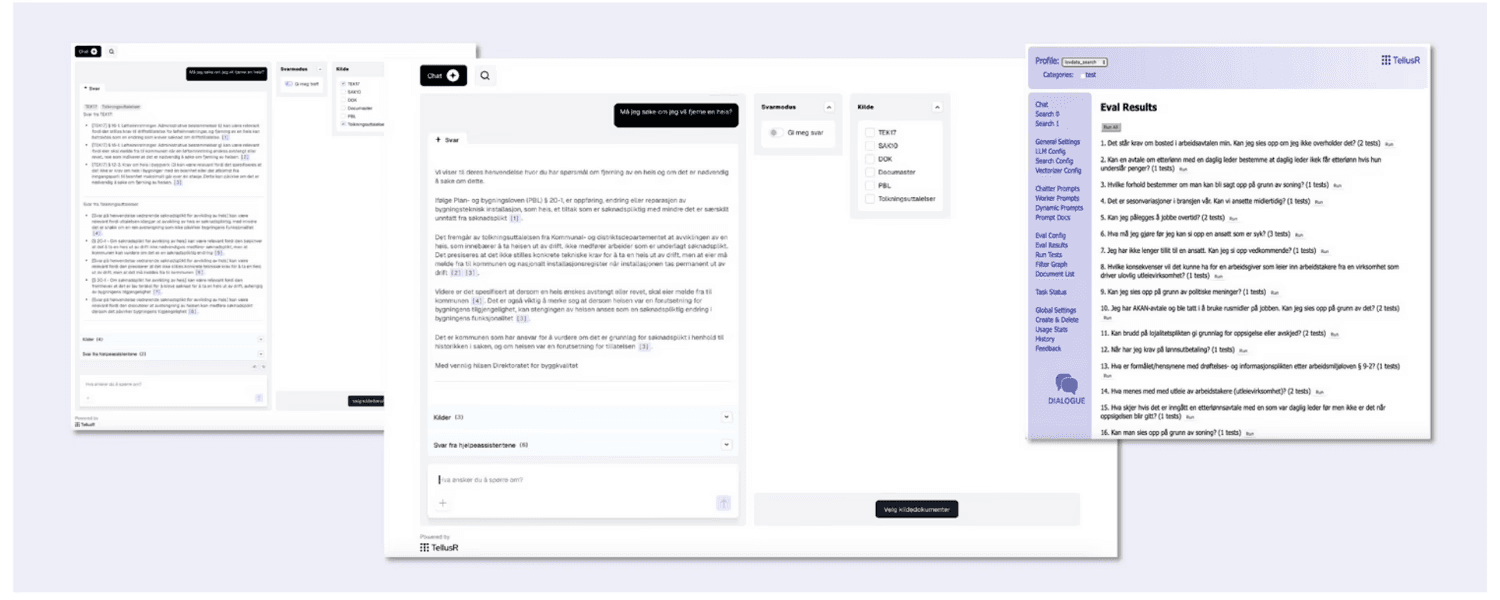Screen dimensions: 1500x600
Task: Click the 'Eval Results' heading
Action: 1128,107
